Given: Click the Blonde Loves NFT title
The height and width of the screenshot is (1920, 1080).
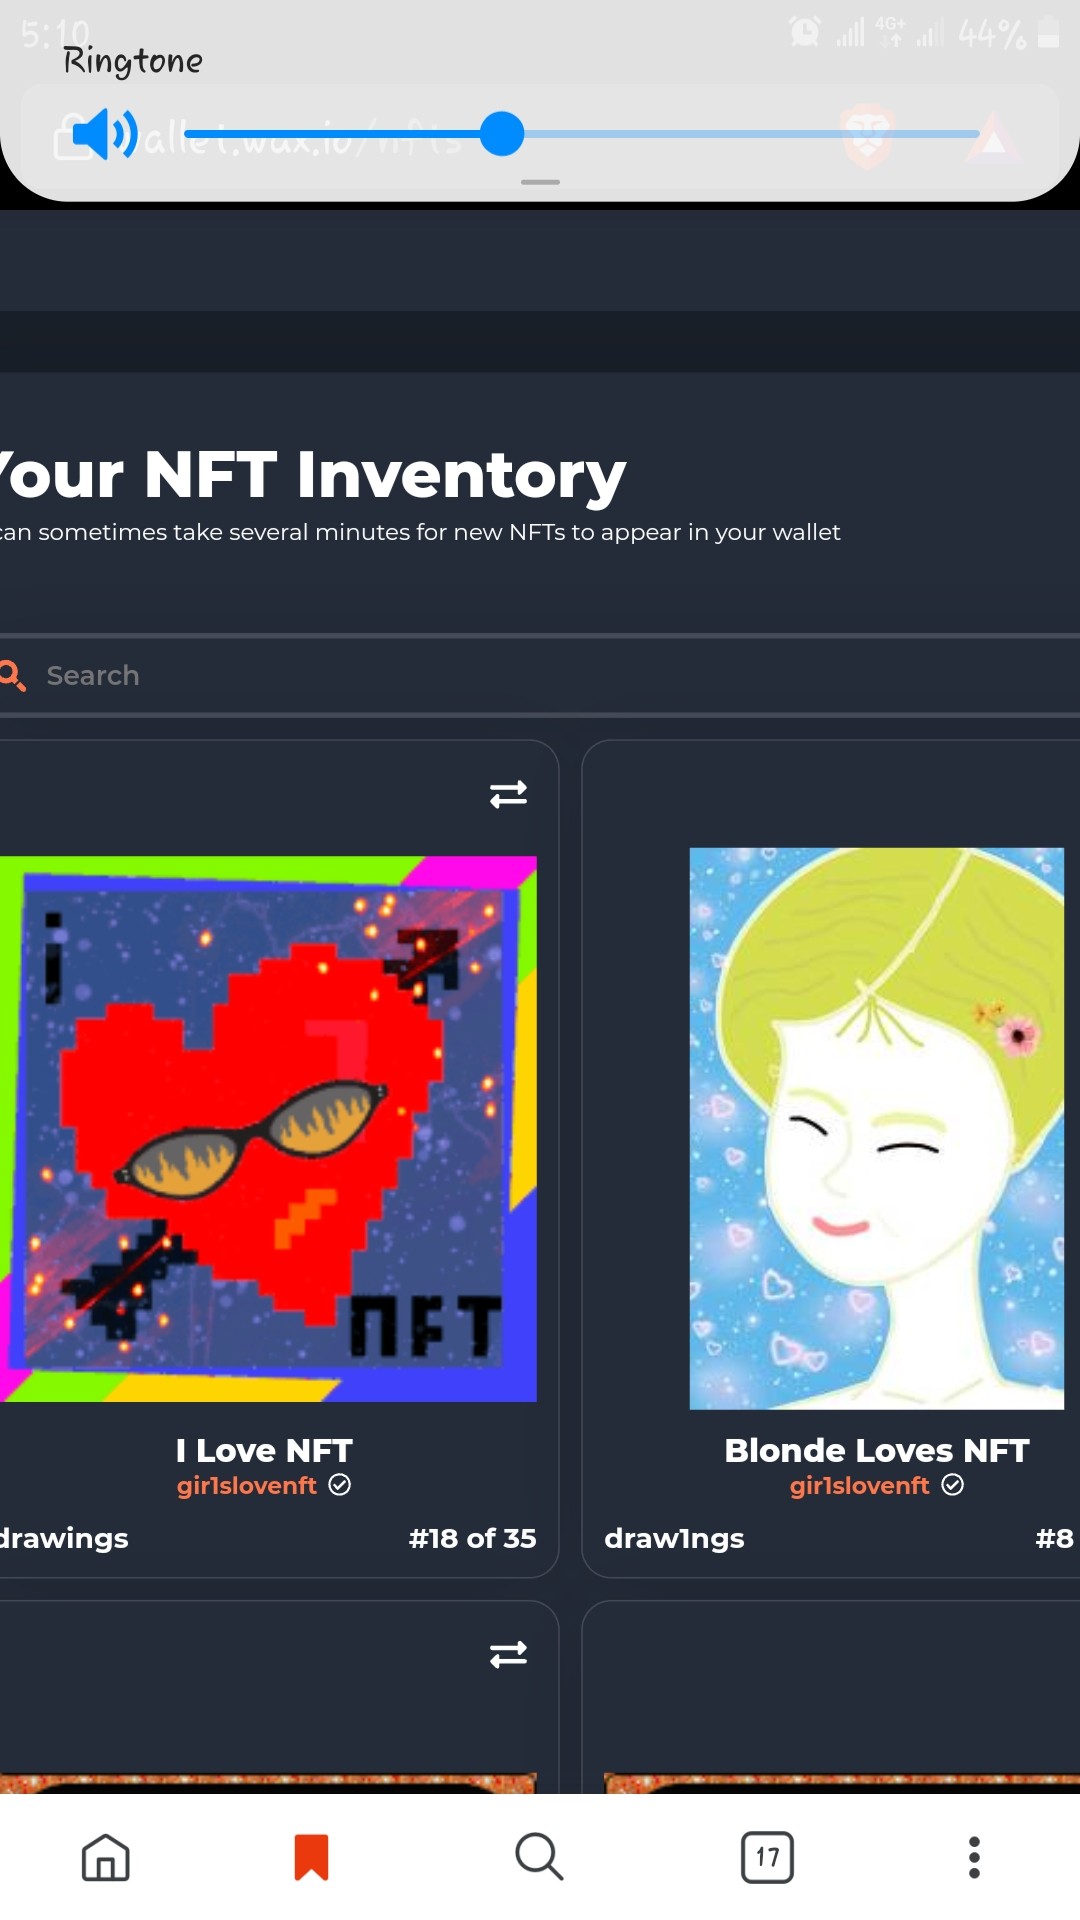Looking at the screenshot, I should click(x=877, y=1450).
